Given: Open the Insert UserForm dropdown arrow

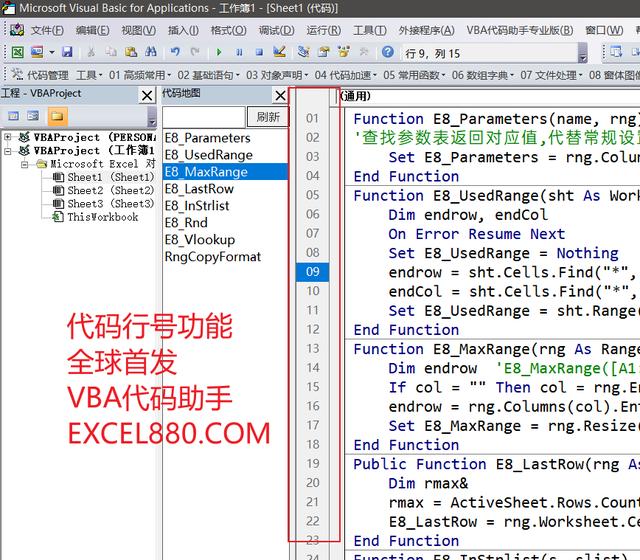Looking at the screenshot, I should (x=52, y=52).
